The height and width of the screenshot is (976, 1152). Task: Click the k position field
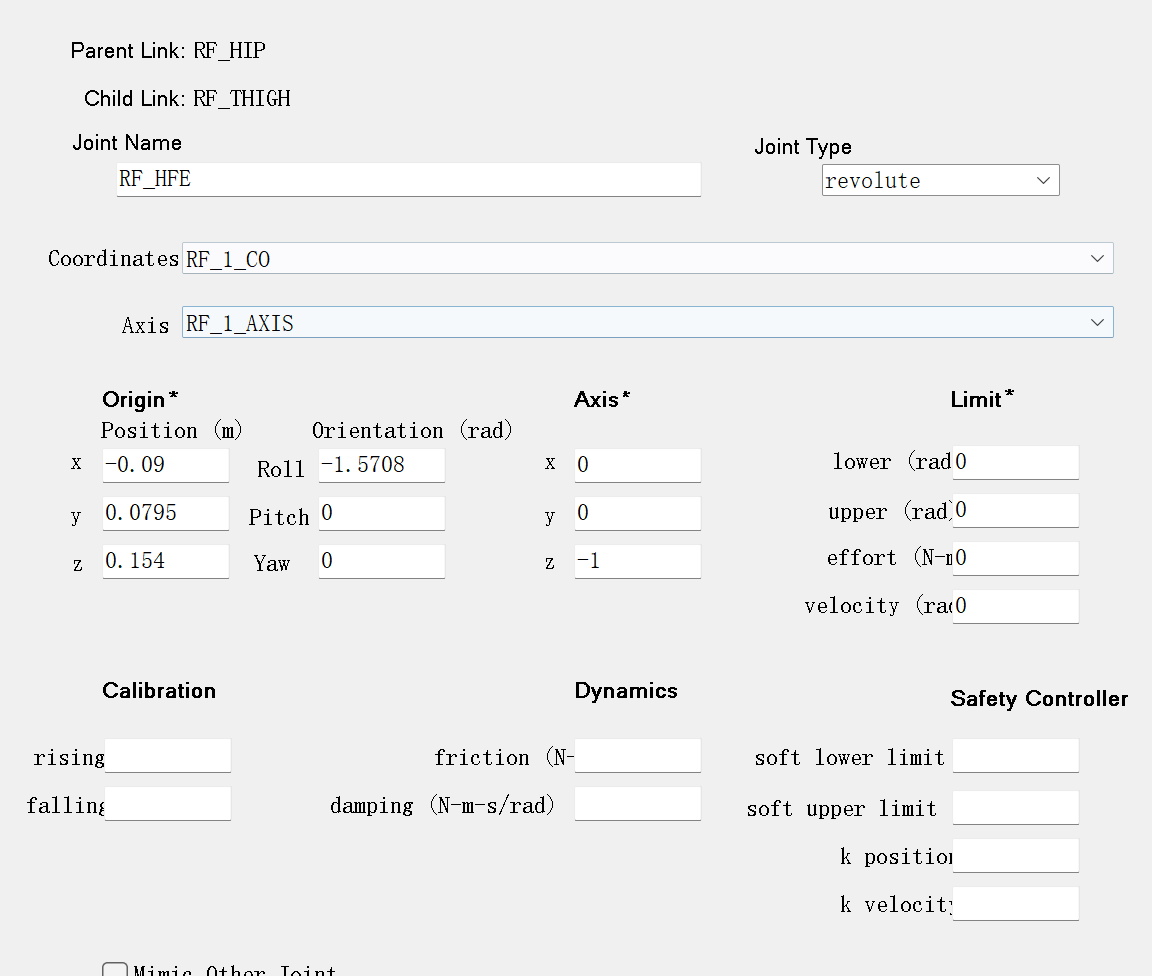coord(1015,855)
